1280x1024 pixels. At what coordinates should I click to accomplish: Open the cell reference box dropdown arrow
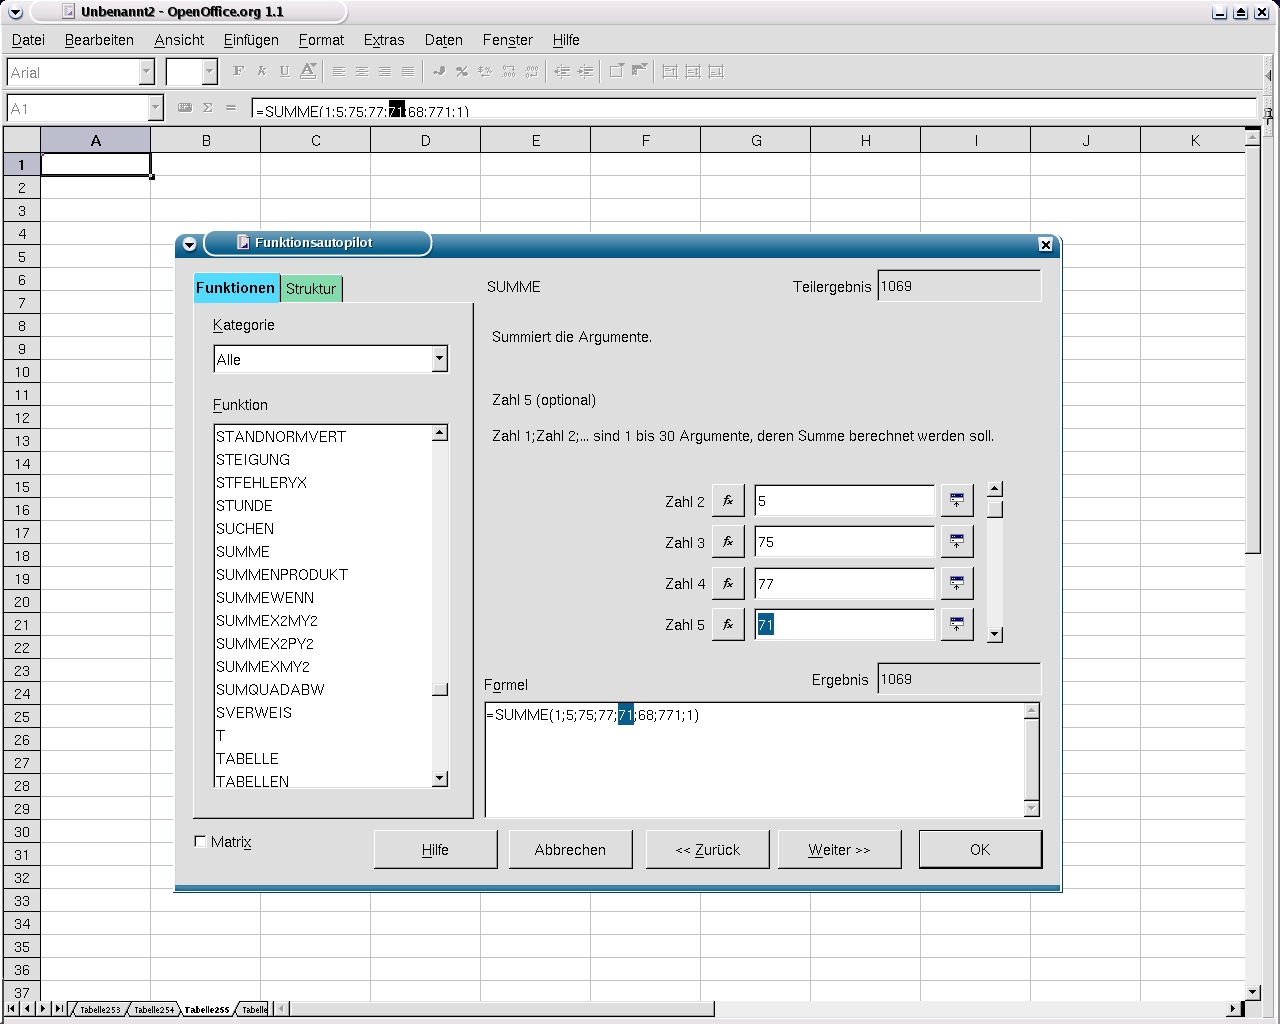tap(155, 108)
